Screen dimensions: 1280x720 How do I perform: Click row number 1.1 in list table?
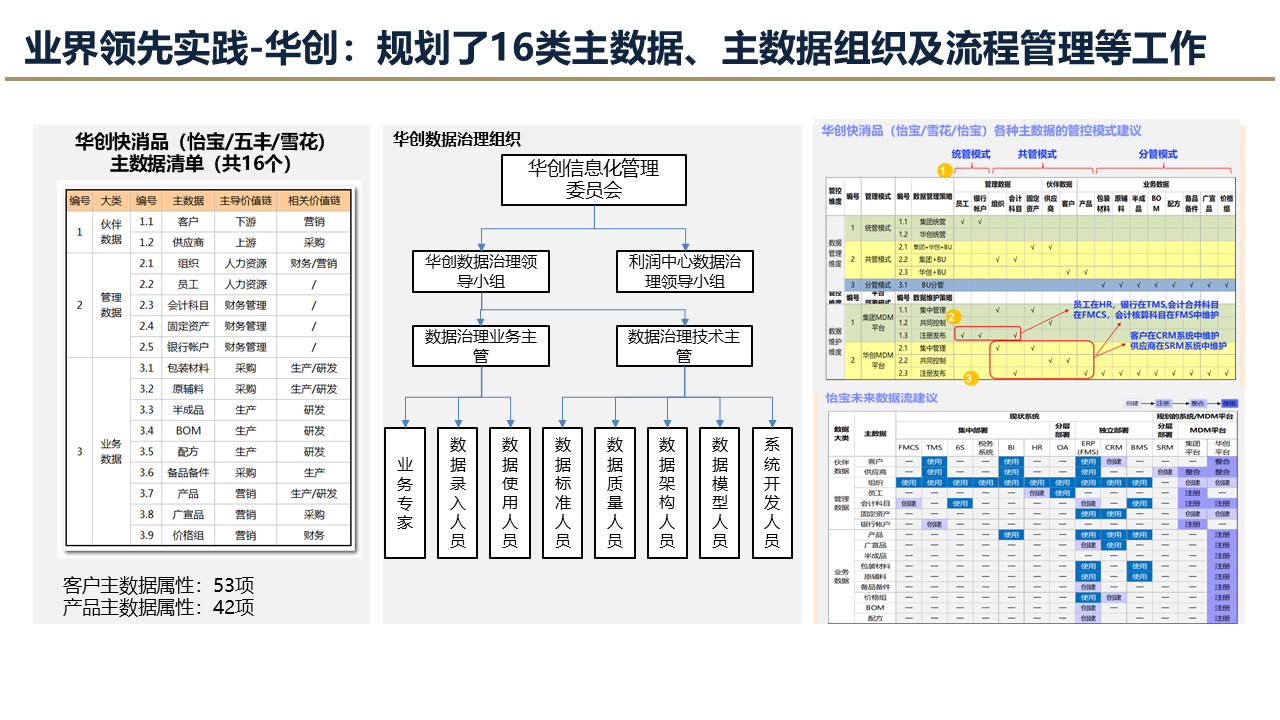click(146, 222)
